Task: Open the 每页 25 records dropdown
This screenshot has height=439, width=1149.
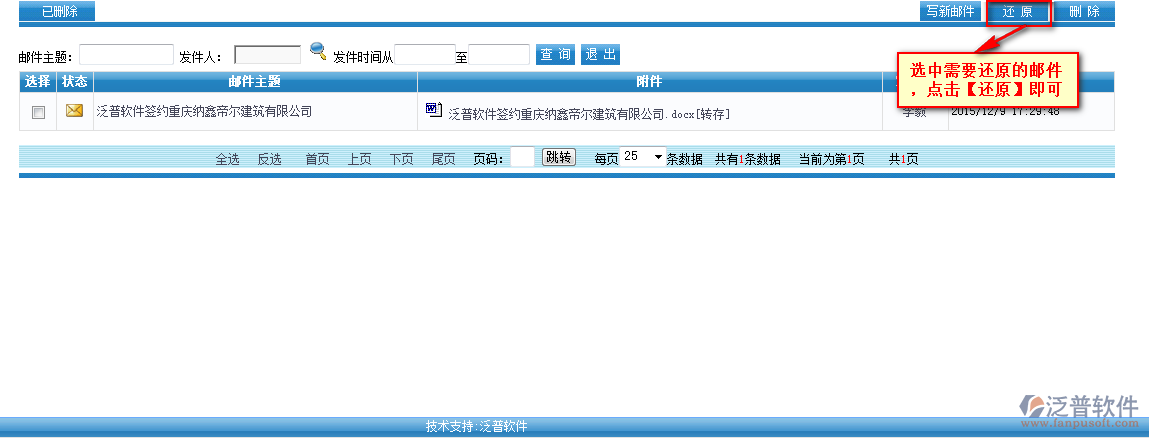Action: tap(643, 157)
